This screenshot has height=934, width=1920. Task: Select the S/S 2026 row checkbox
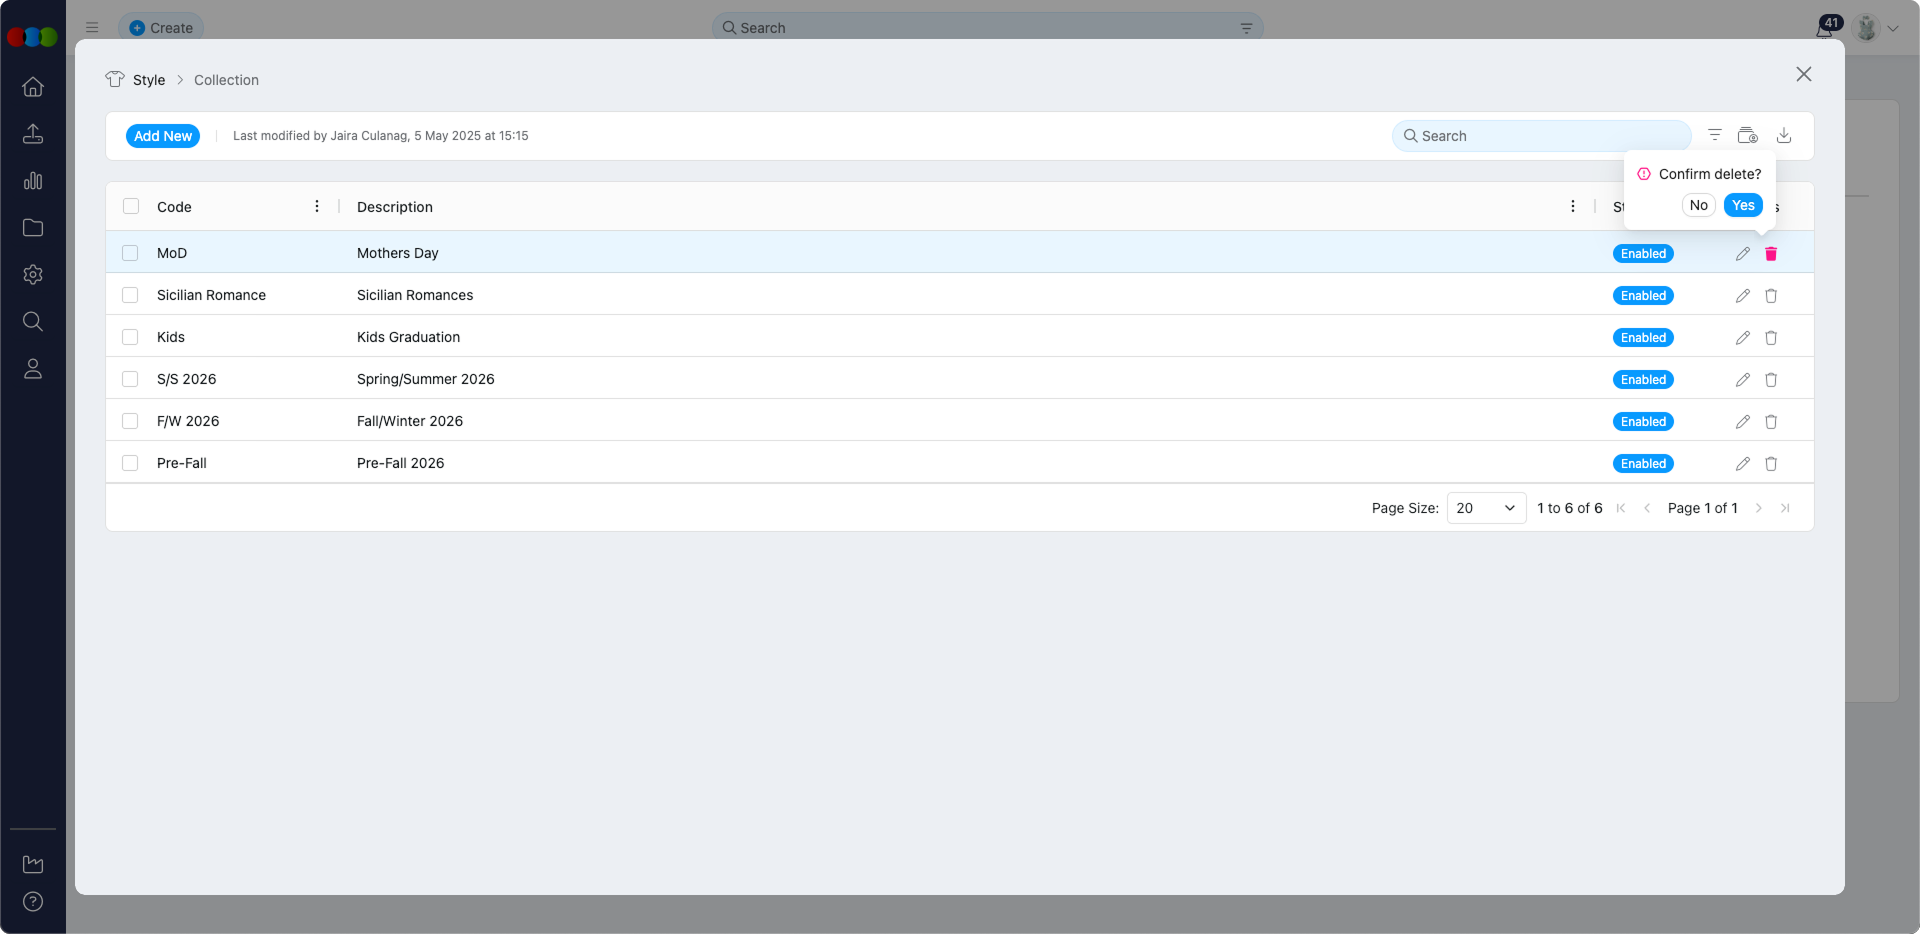tap(130, 379)
